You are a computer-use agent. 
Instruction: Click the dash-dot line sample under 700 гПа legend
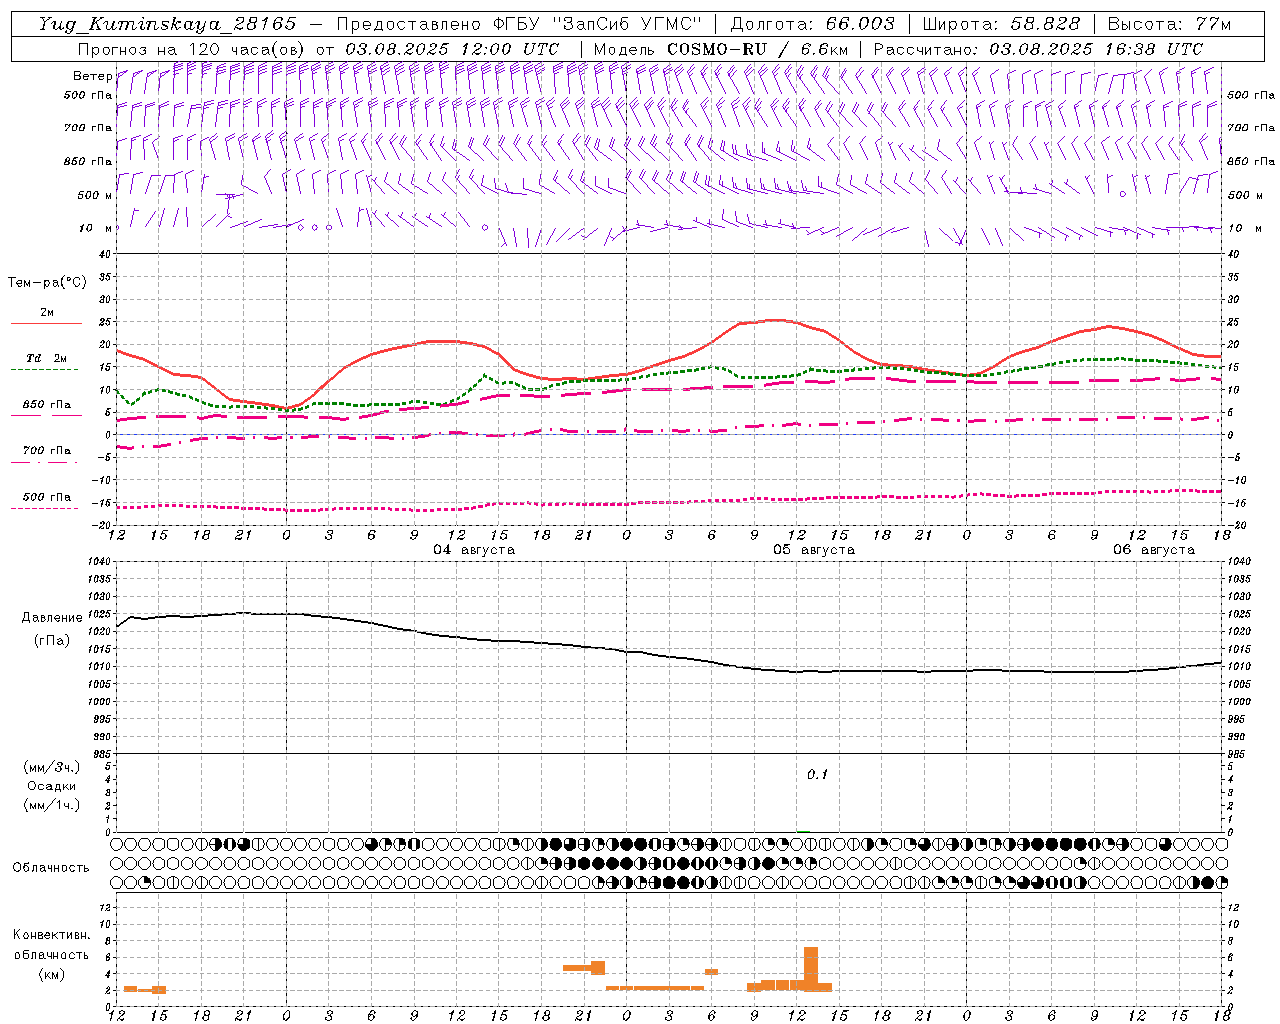click(44, 462)
